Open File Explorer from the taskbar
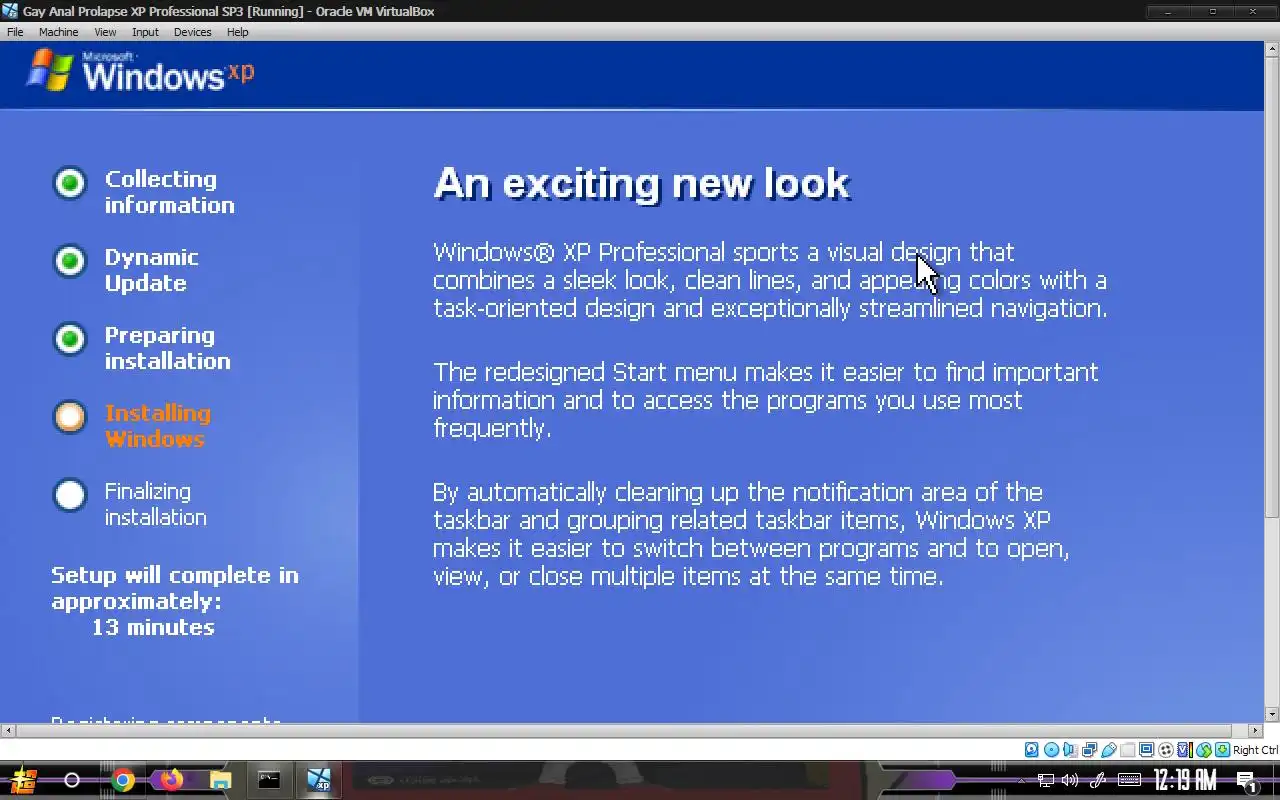 (x=220, y=780)
